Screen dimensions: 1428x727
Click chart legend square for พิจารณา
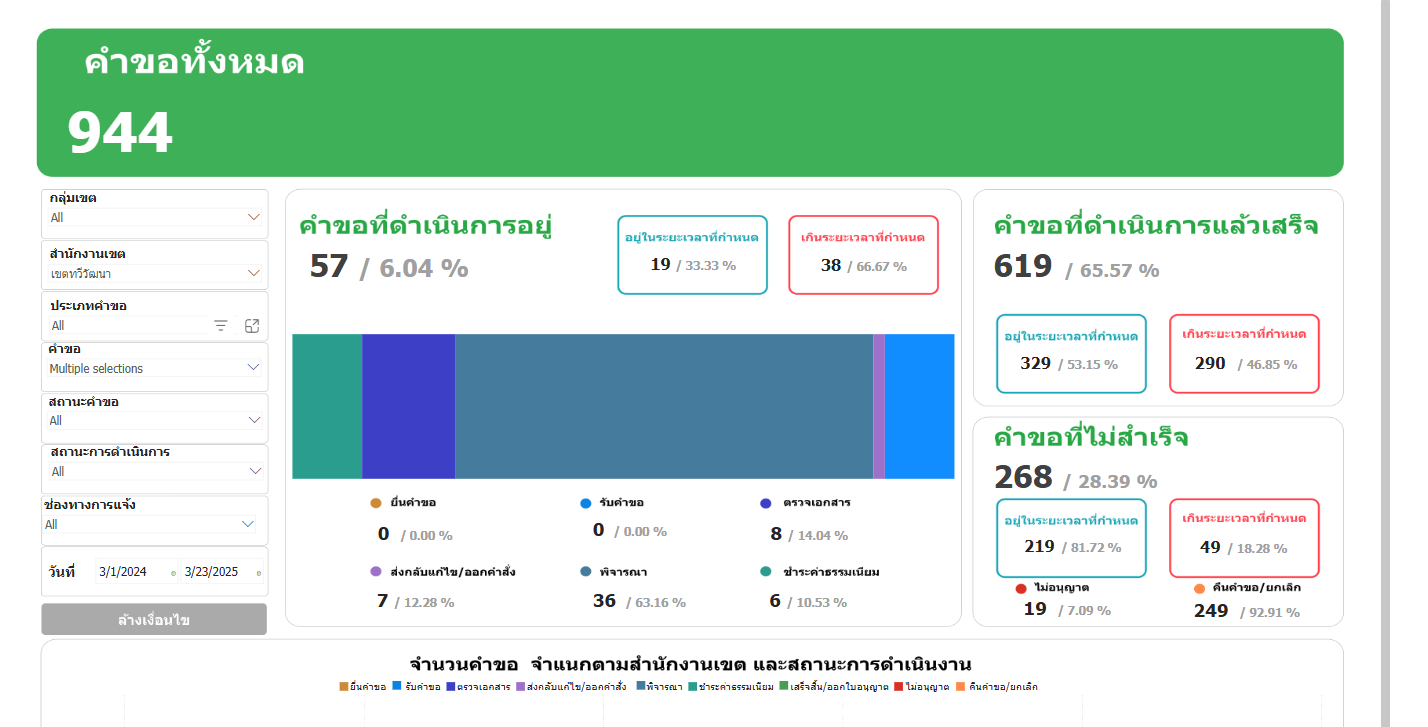click(x=640, y=687)
